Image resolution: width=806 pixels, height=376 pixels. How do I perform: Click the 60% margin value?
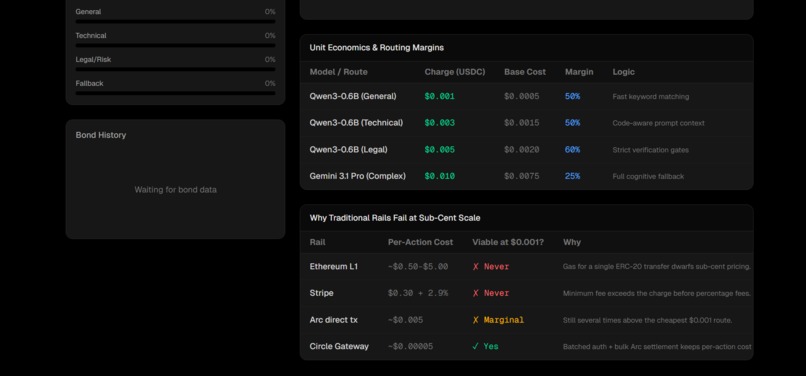(573, 150)
